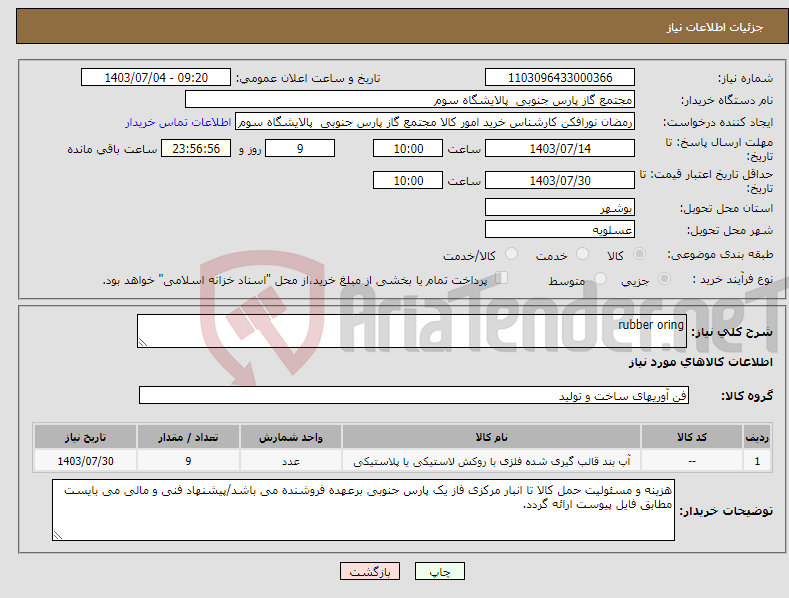Click the بازگشت (back) button
789x598 pixels.
(370, 571)
